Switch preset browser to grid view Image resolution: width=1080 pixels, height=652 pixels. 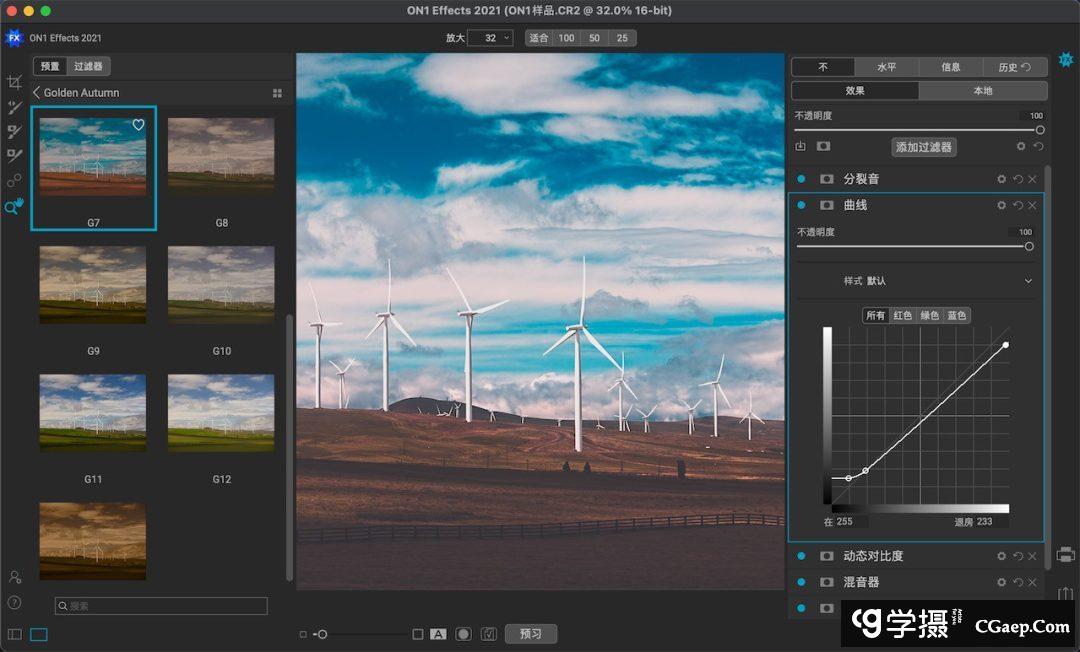pos(277,93)
